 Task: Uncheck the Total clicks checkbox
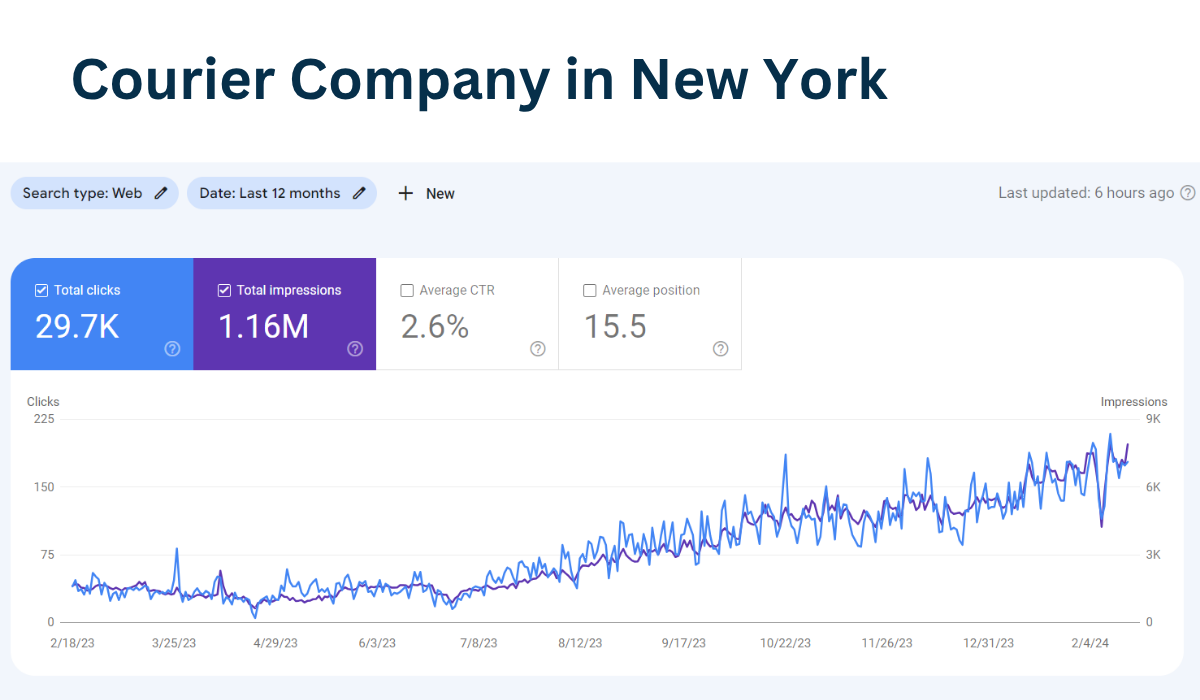coord(41,290)
